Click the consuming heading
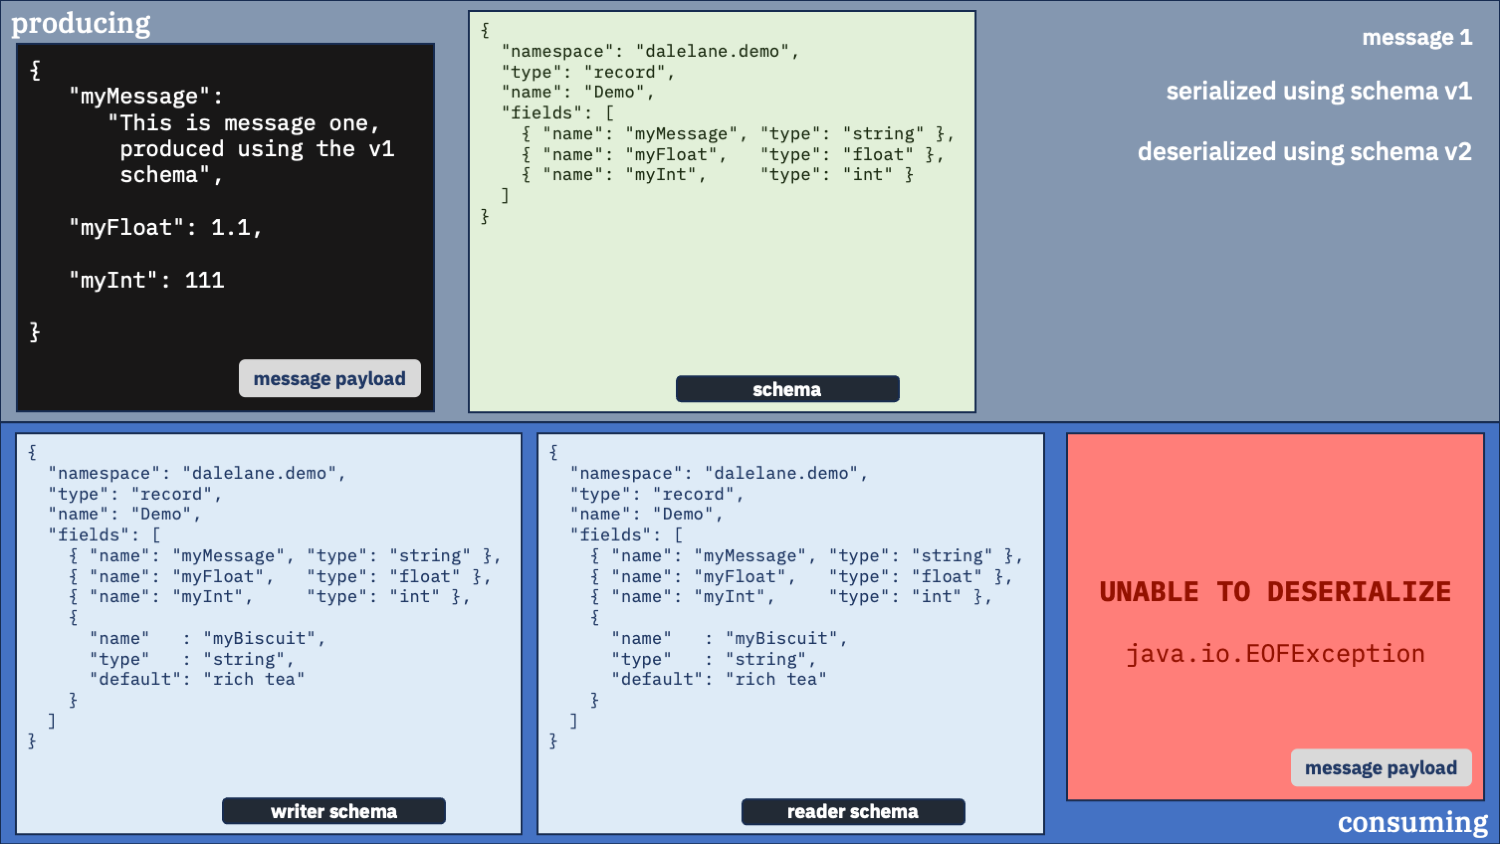Viewport: 1500px width, 844px height. [1412, 822]
